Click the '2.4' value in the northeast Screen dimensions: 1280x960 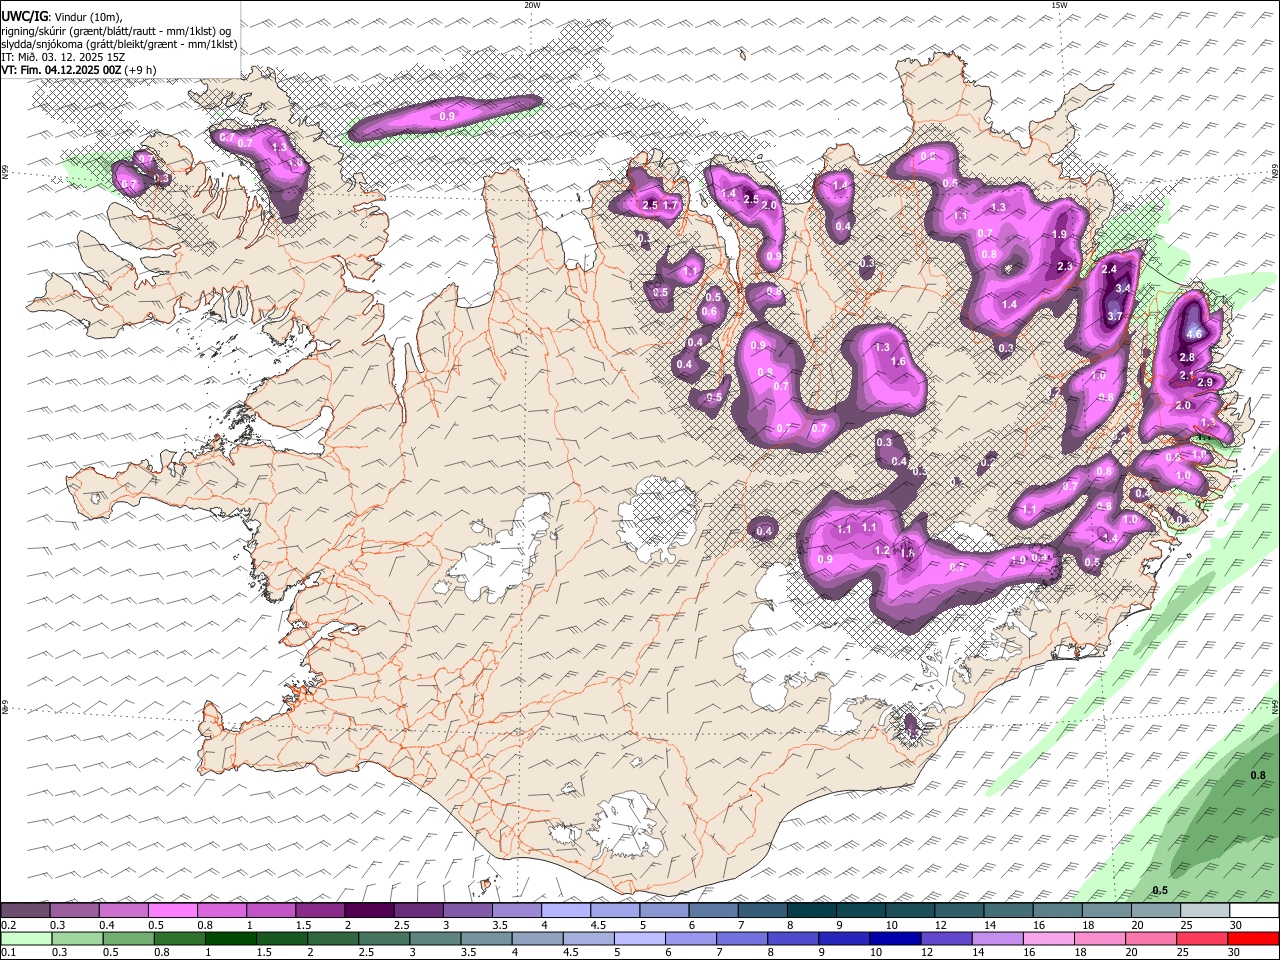tap(1108, 269)
